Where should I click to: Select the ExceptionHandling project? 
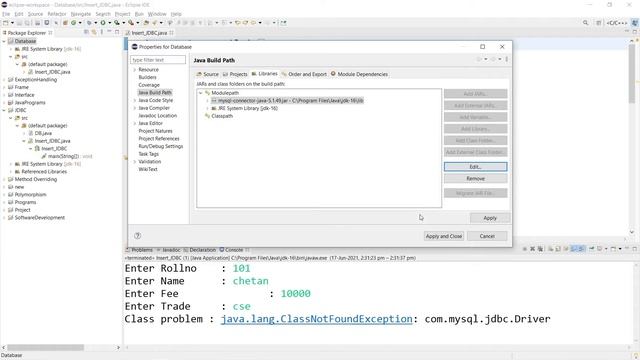click(x=36, y=80)
